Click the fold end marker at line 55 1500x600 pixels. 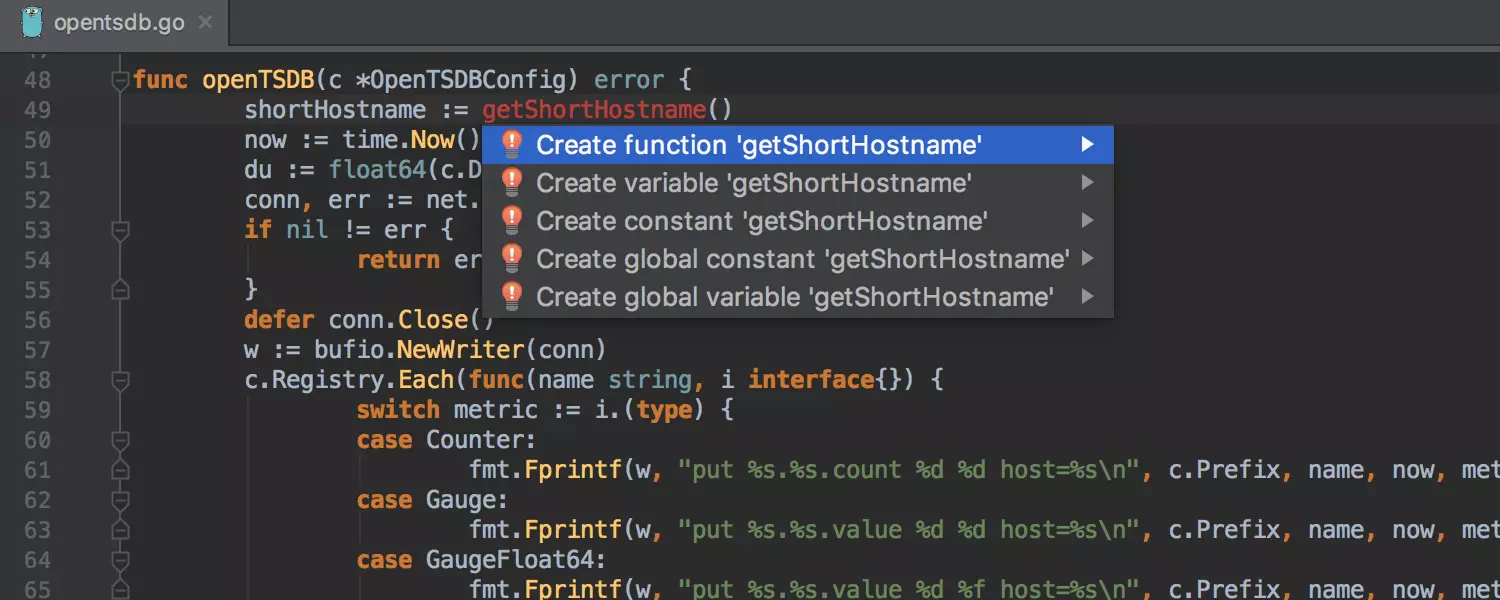121,290
